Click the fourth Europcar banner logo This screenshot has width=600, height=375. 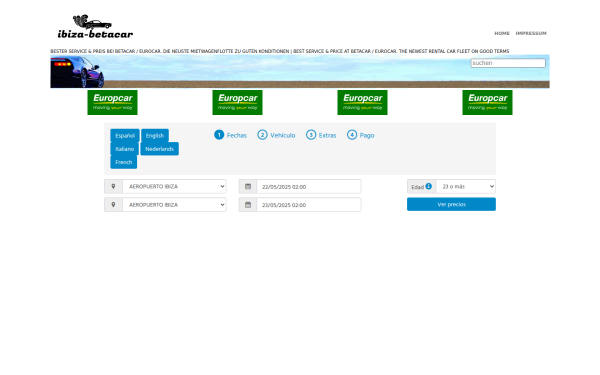(x=487, y=103)
